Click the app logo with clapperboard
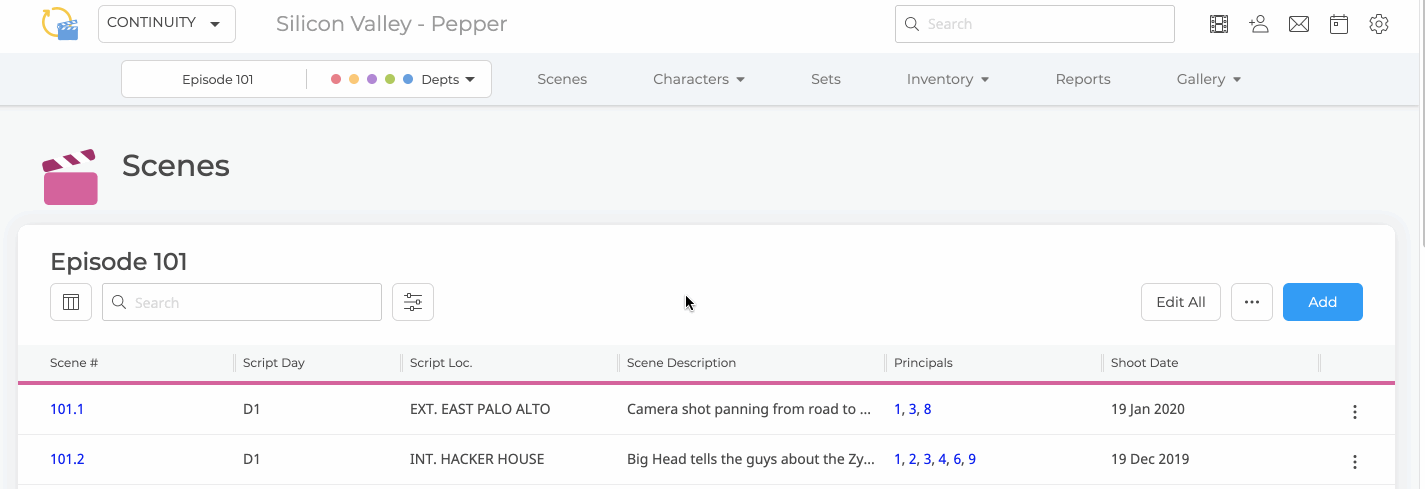Image resolution: width=1425 pixels, height=489 pixels. pos(60,23)
